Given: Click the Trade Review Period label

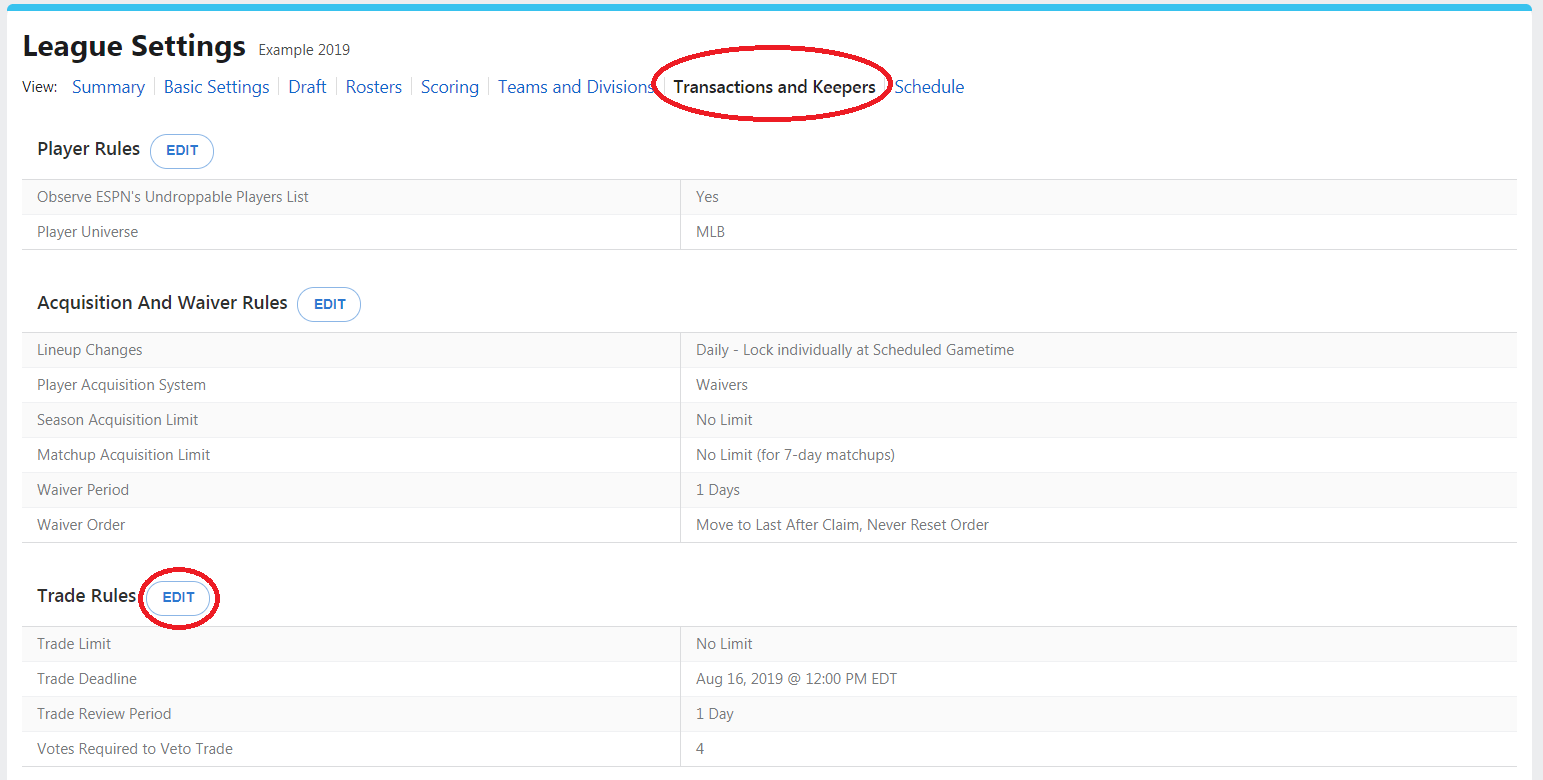Looking at the screenshot, I should tap(104, 714).
